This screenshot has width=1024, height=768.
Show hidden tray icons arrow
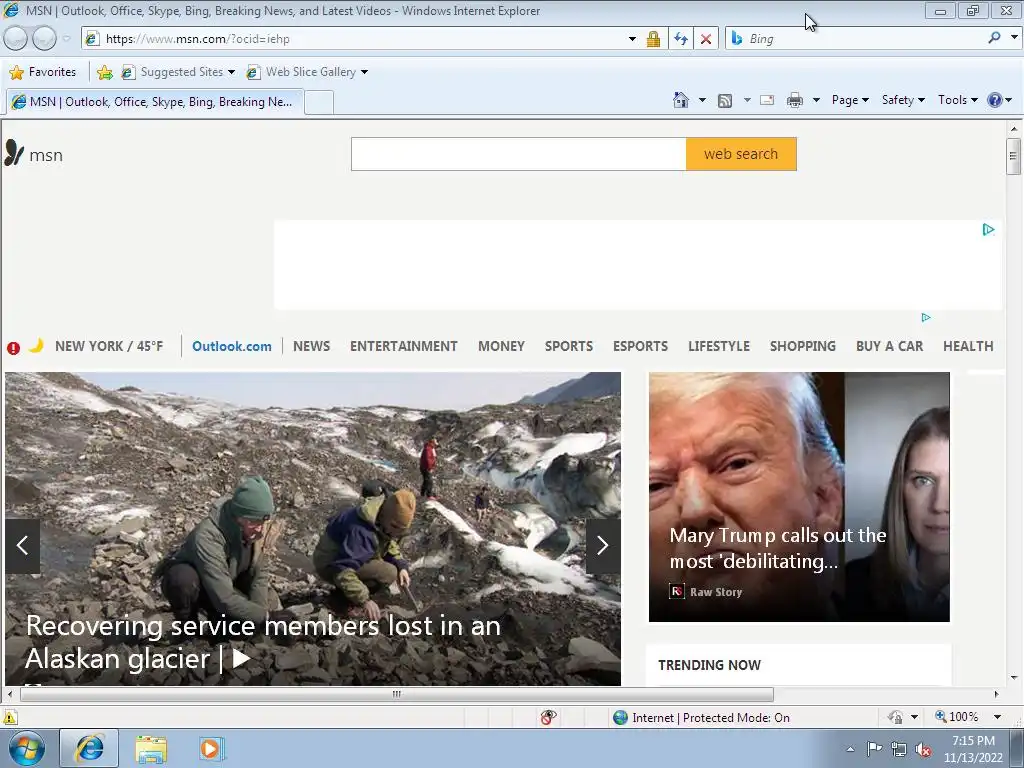850,749
